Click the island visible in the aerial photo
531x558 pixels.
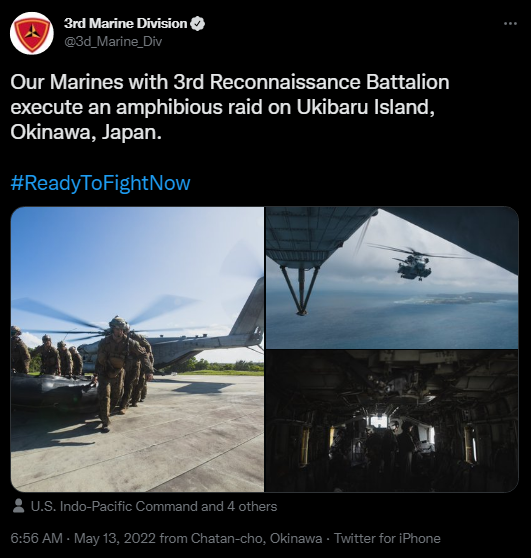coord(457,298)
